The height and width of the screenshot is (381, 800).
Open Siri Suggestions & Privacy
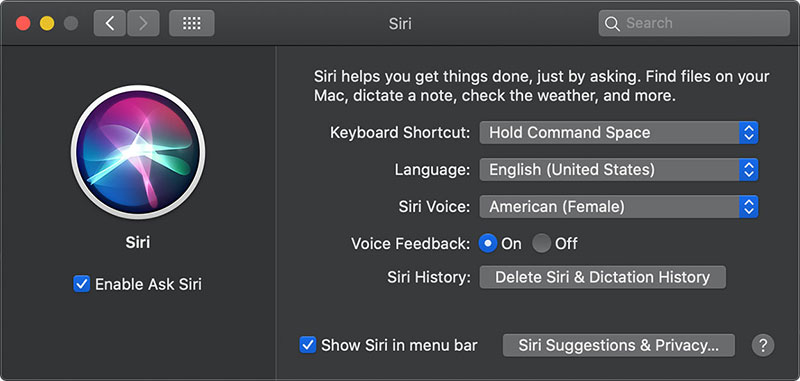pos(619,345)
